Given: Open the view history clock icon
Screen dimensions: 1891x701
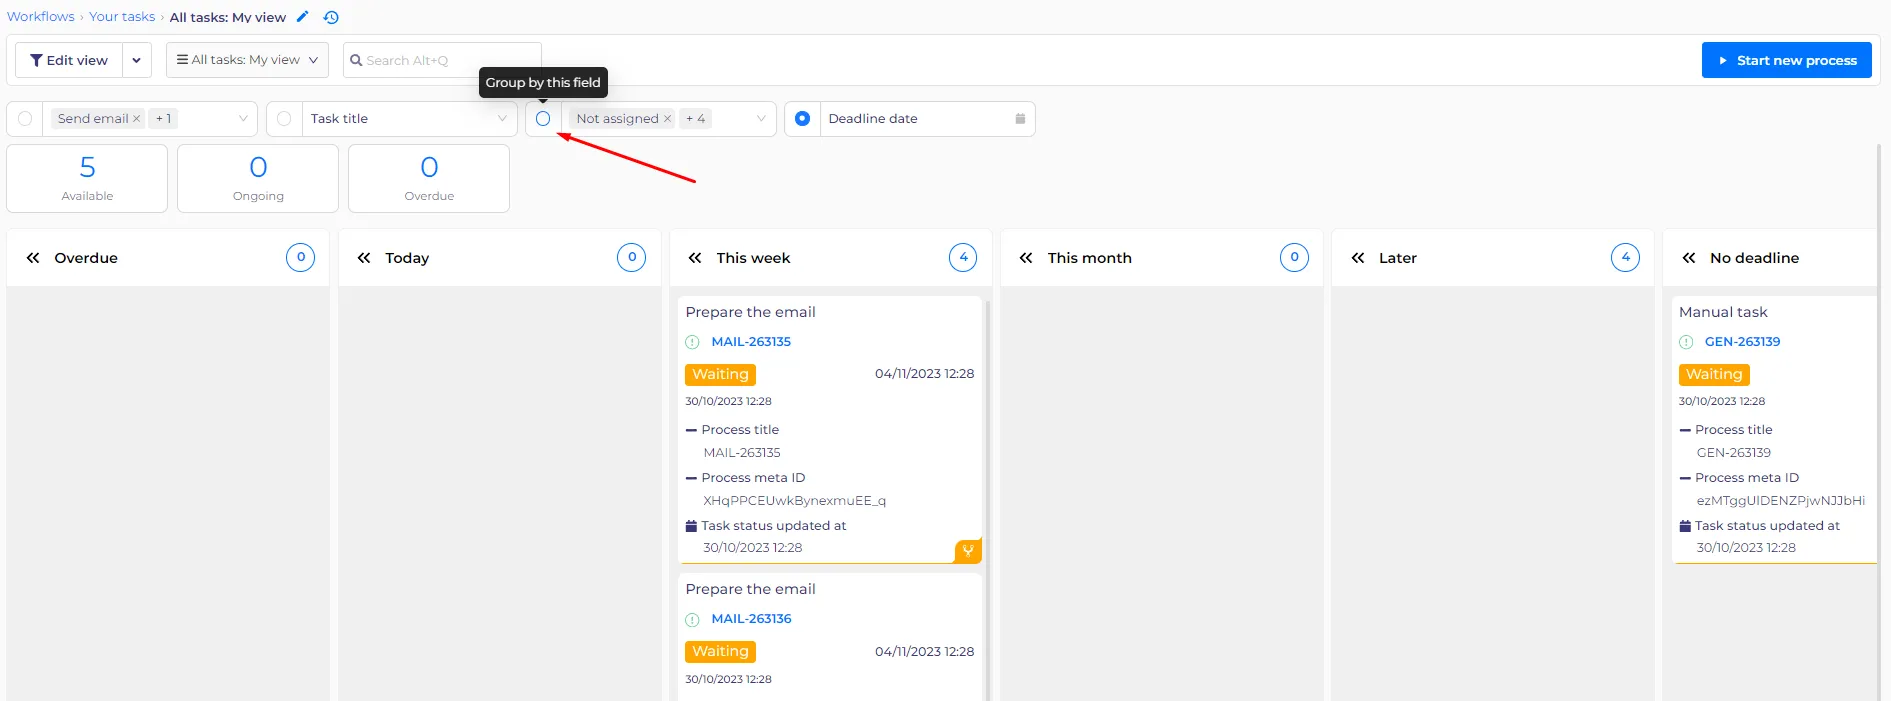Looking at the screenshot, I should [x=331, y=17].
